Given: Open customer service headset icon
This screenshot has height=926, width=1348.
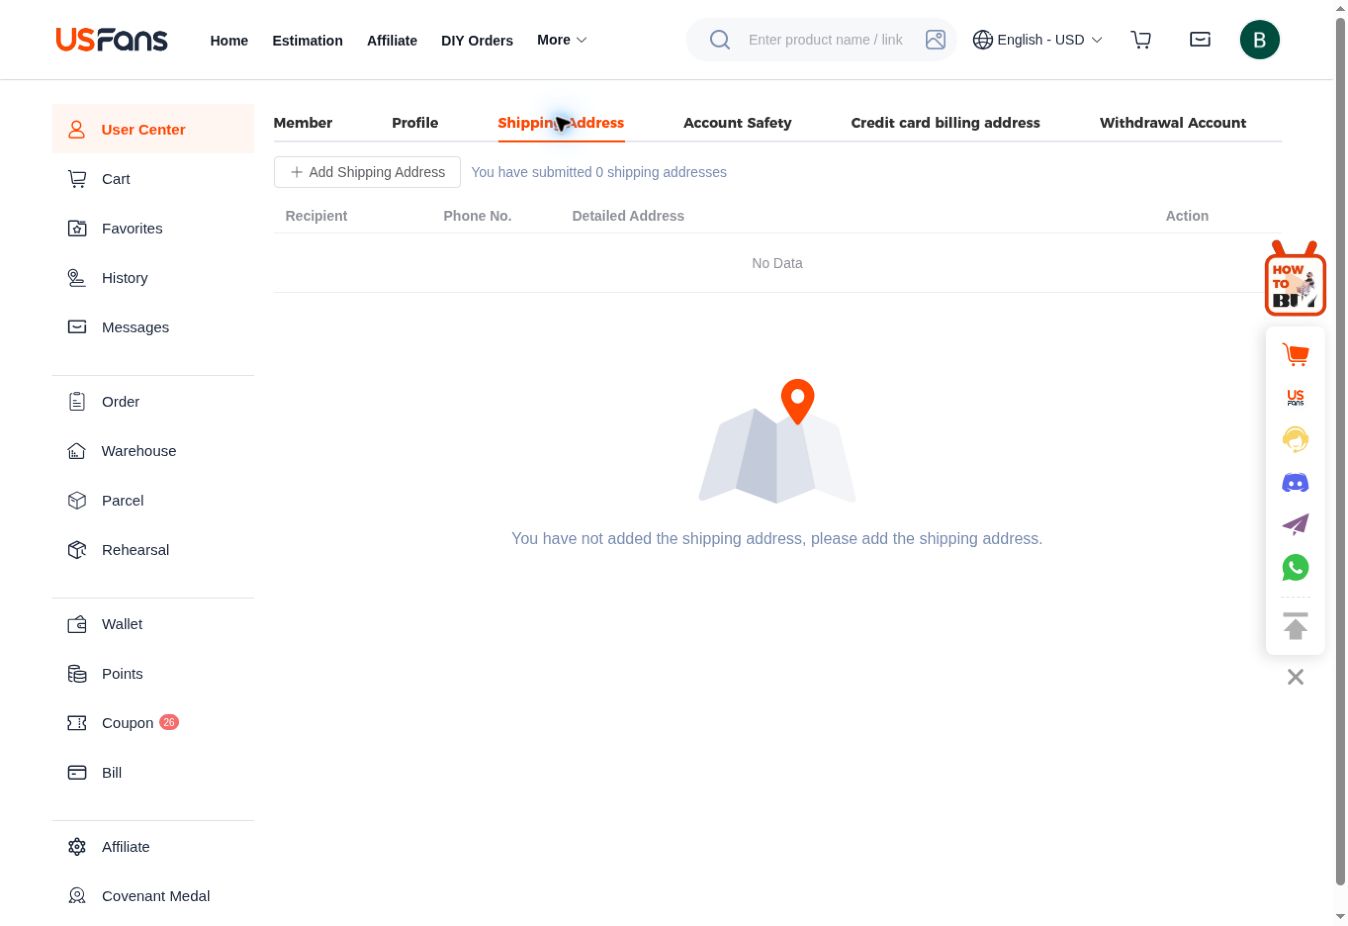Looking at the screenshot, I should pos(1295,439).
